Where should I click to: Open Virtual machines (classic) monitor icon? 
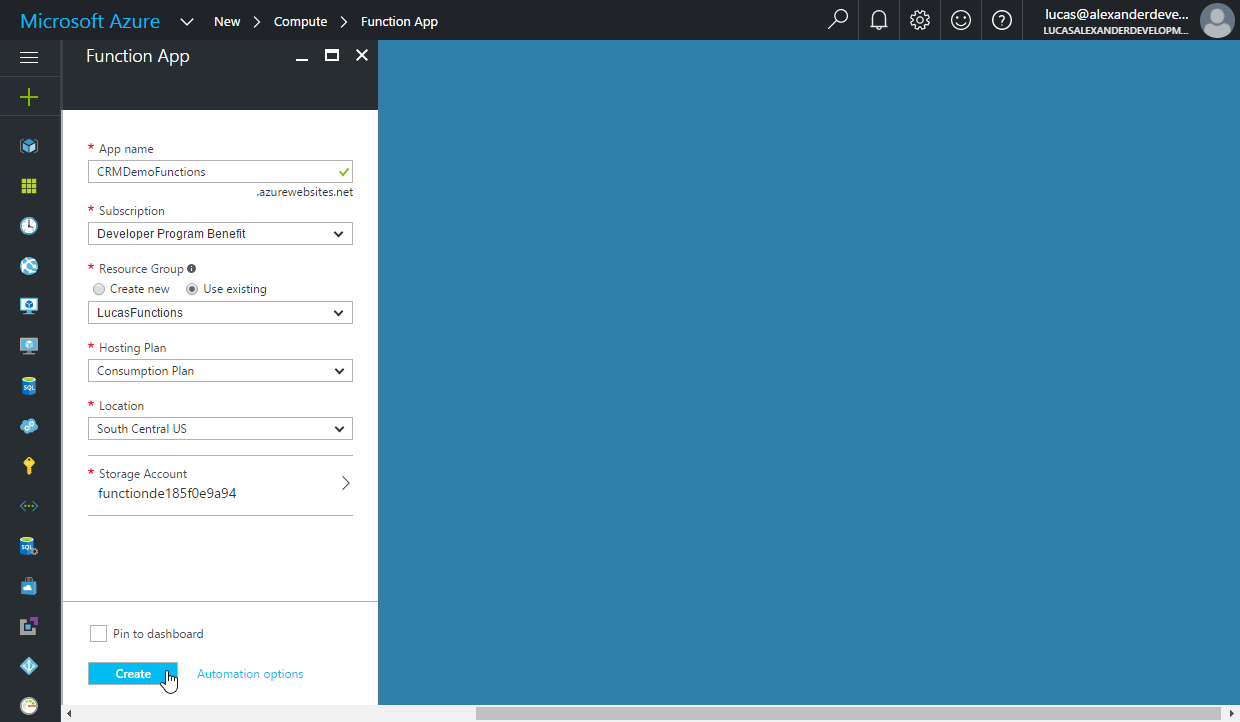coord(29,306)
